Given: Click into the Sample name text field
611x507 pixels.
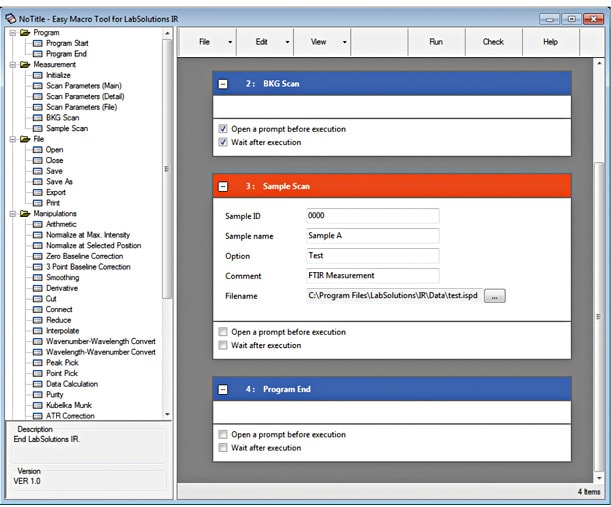Looking at the screenshot, I should (x=372, y=236).
